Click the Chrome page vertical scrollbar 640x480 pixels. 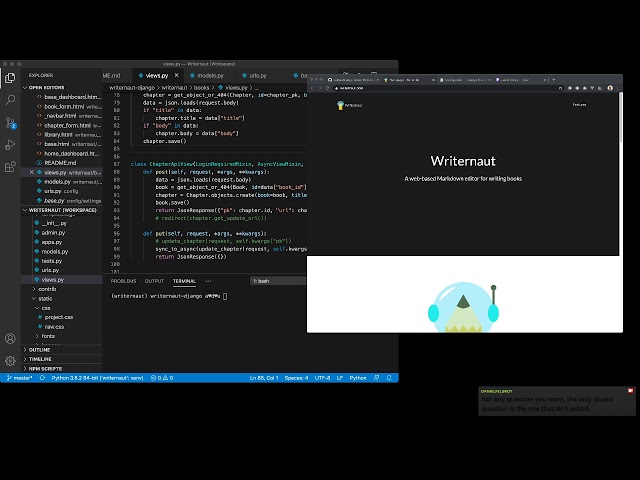pos(621,118)
